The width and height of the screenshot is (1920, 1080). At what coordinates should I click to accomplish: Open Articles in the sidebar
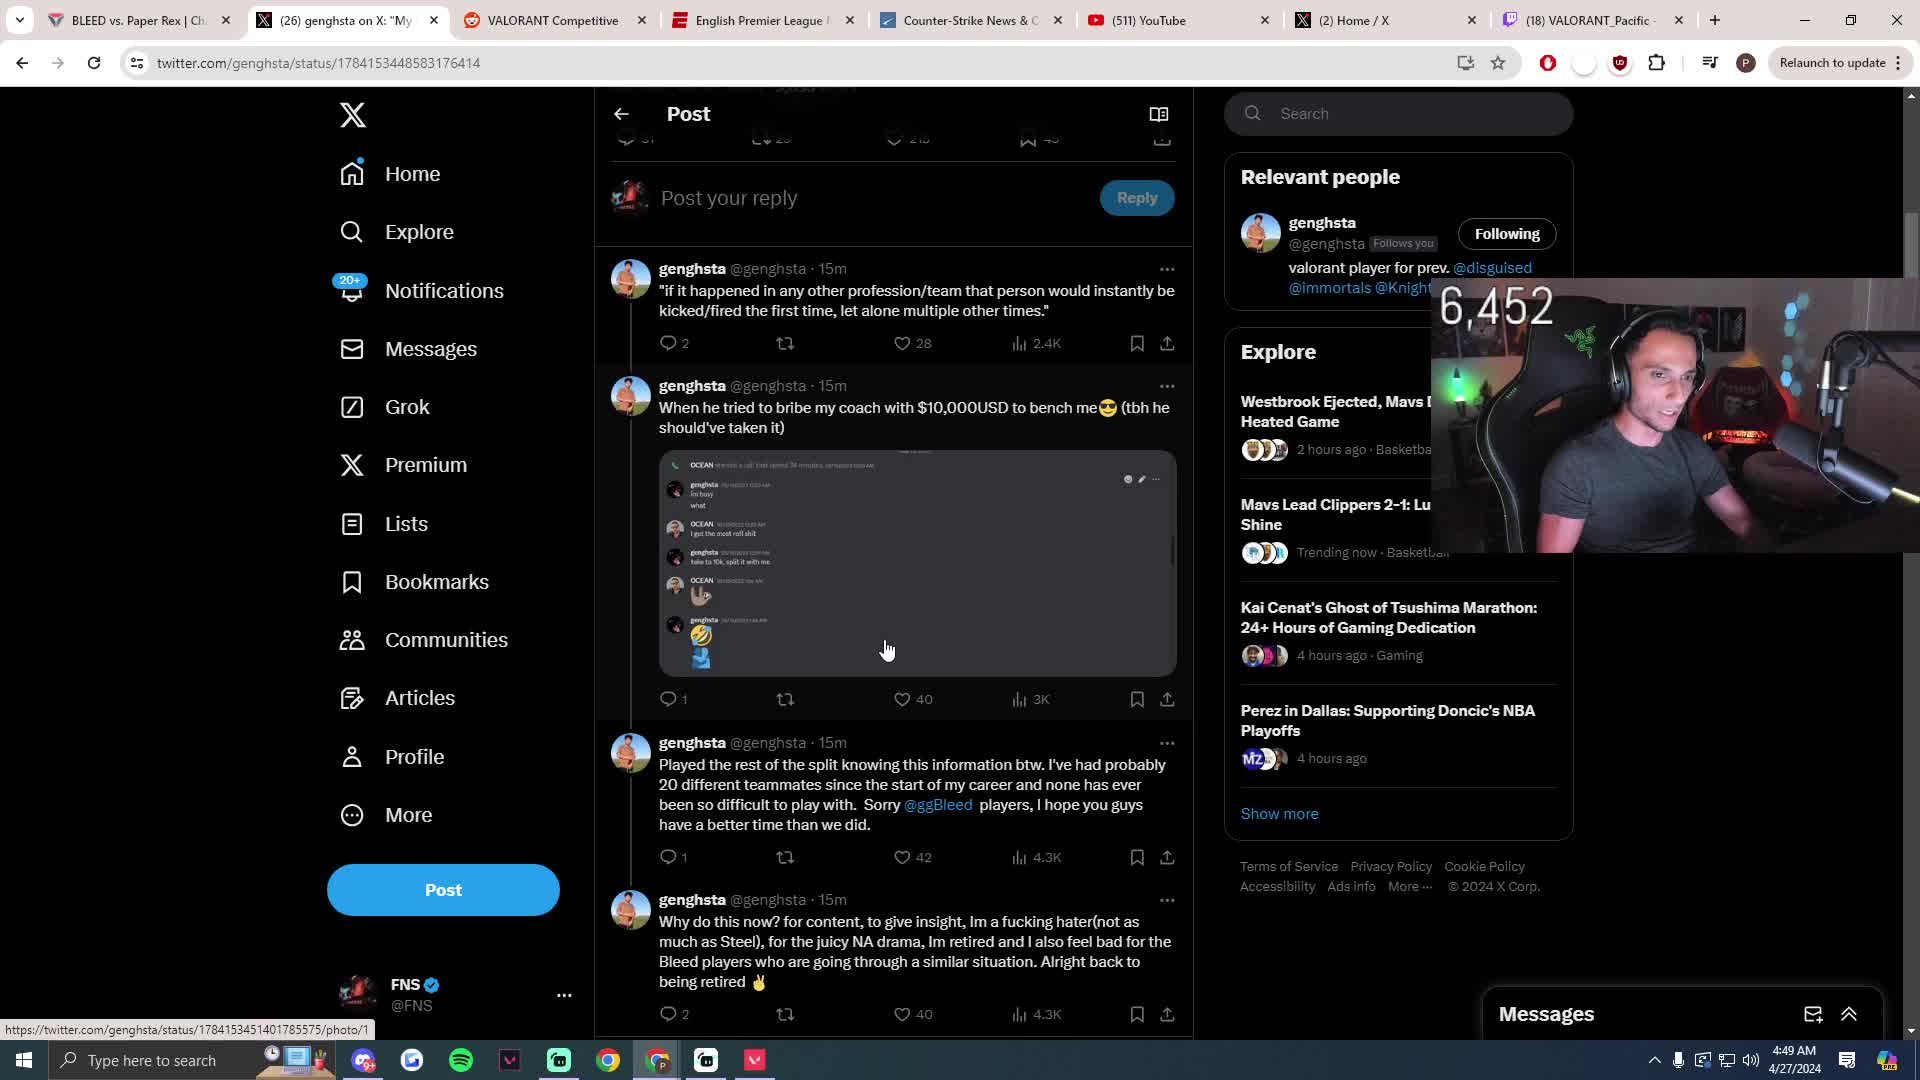[x=398, y=698]
